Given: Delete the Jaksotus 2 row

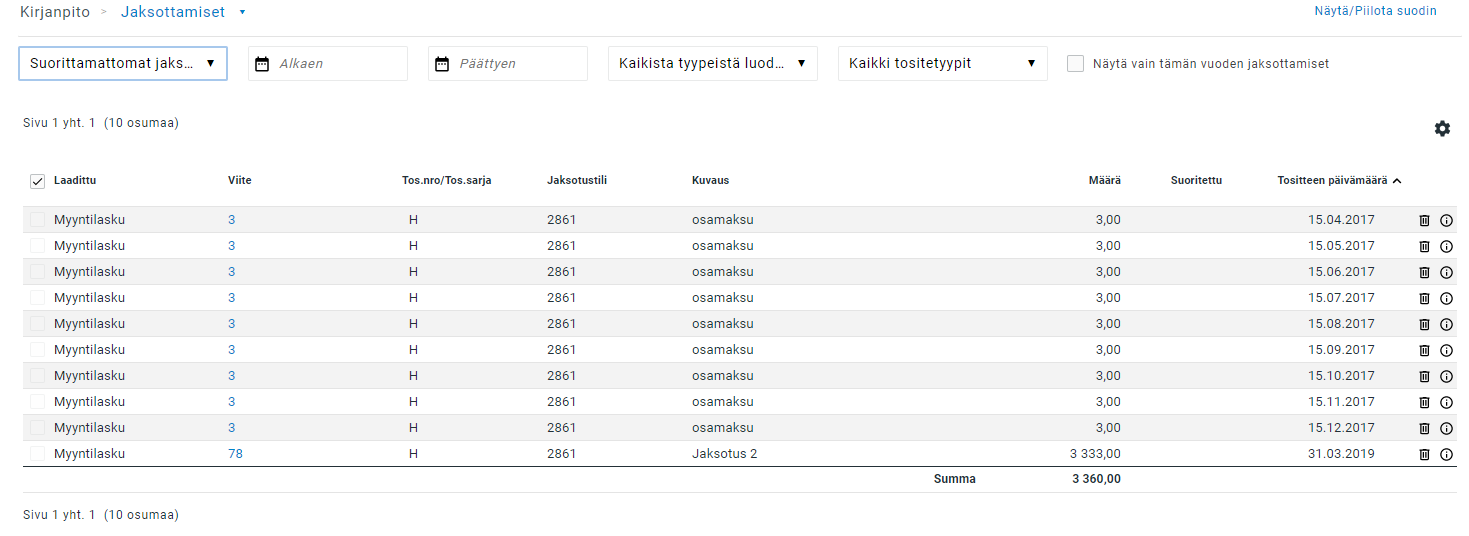Looking at the screenshot, I should click(1424, 454).
